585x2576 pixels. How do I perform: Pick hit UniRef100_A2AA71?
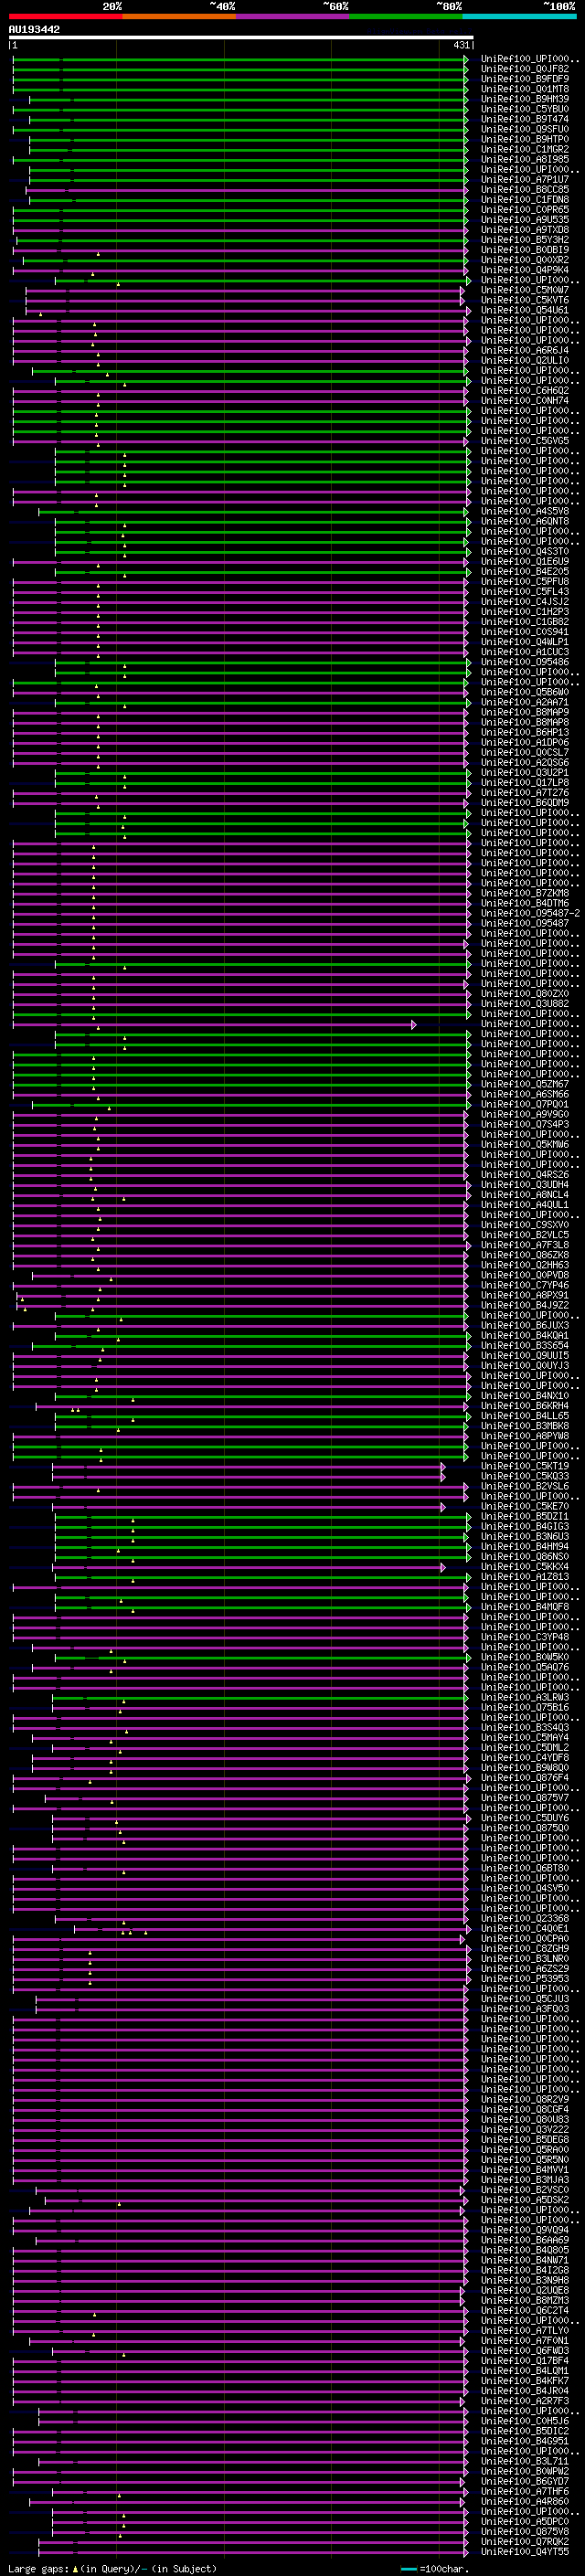coord(524,702)
